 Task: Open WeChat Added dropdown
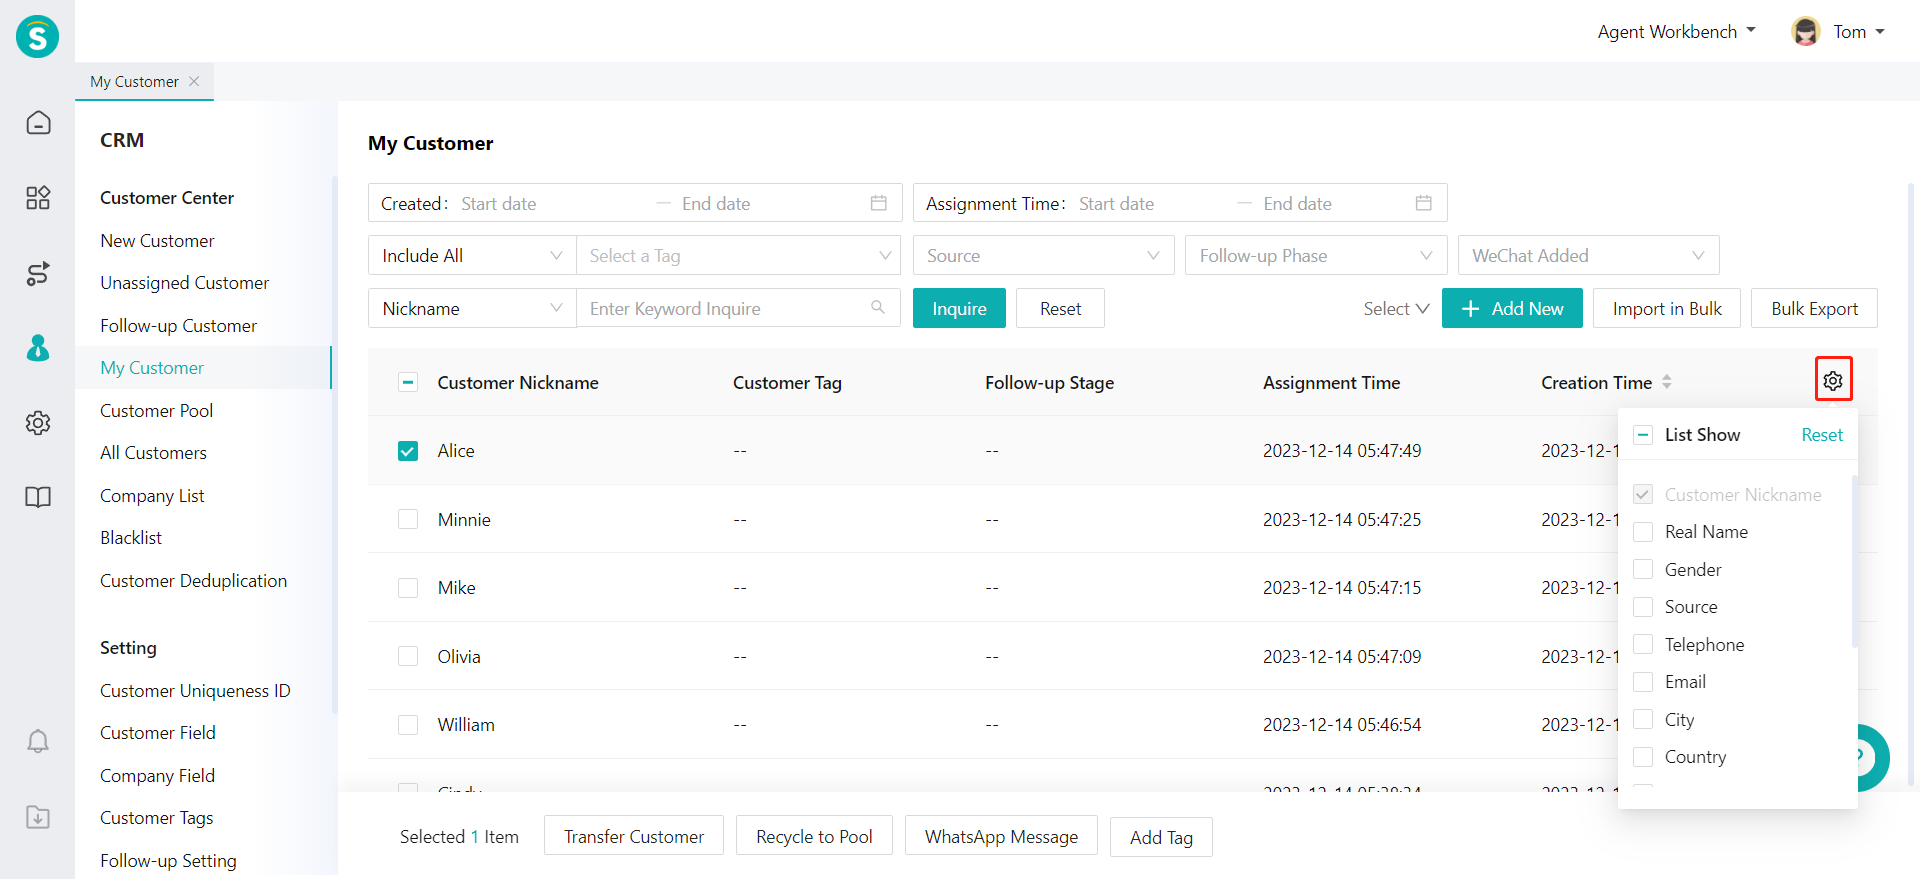tap(1588, 255)
